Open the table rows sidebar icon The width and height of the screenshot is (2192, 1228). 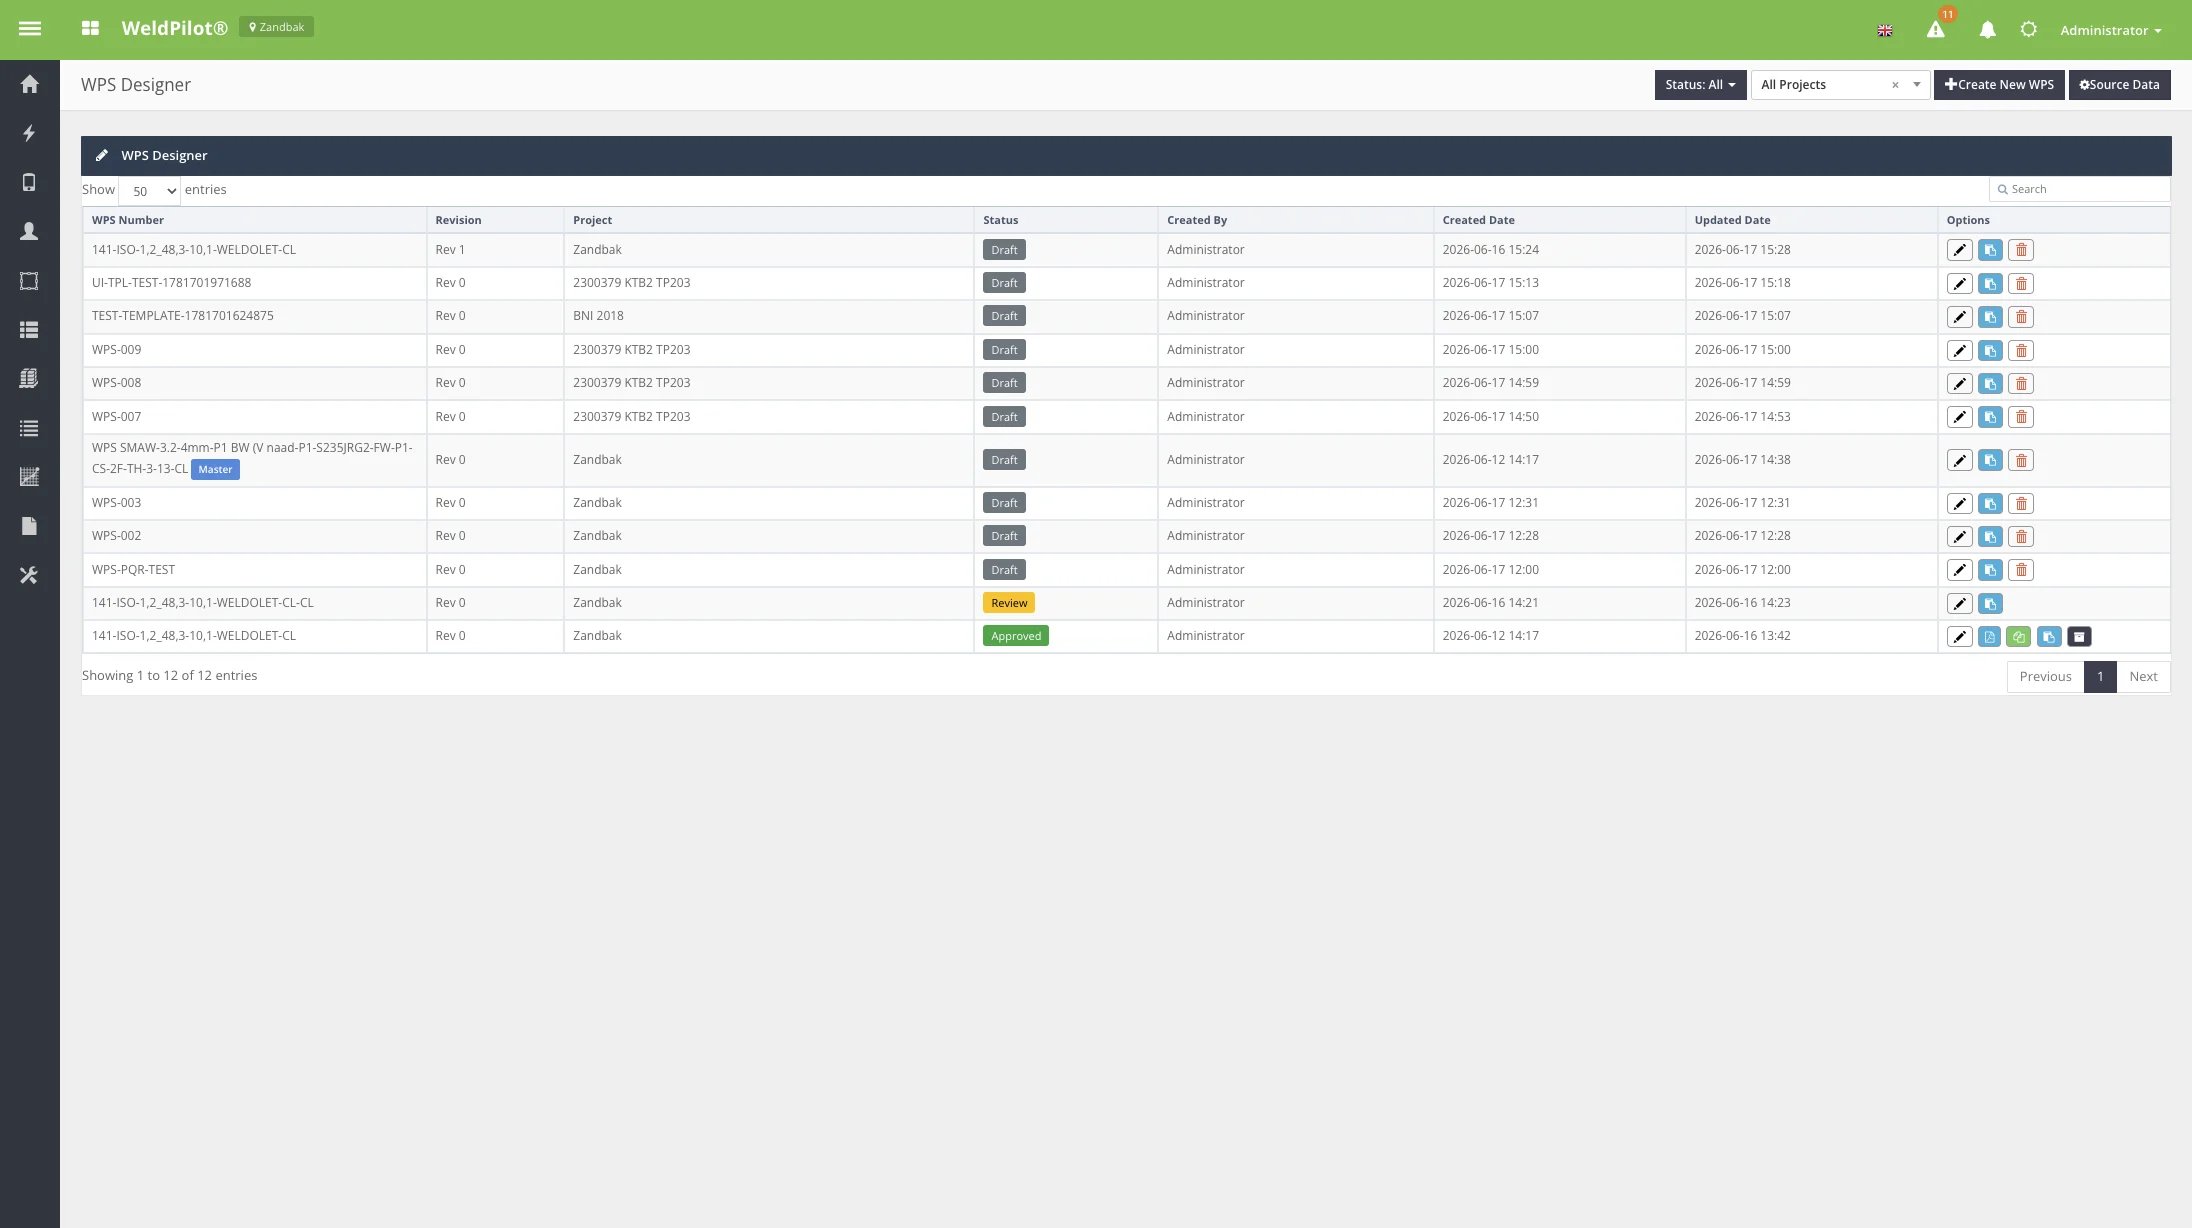(x=29, y=330)
